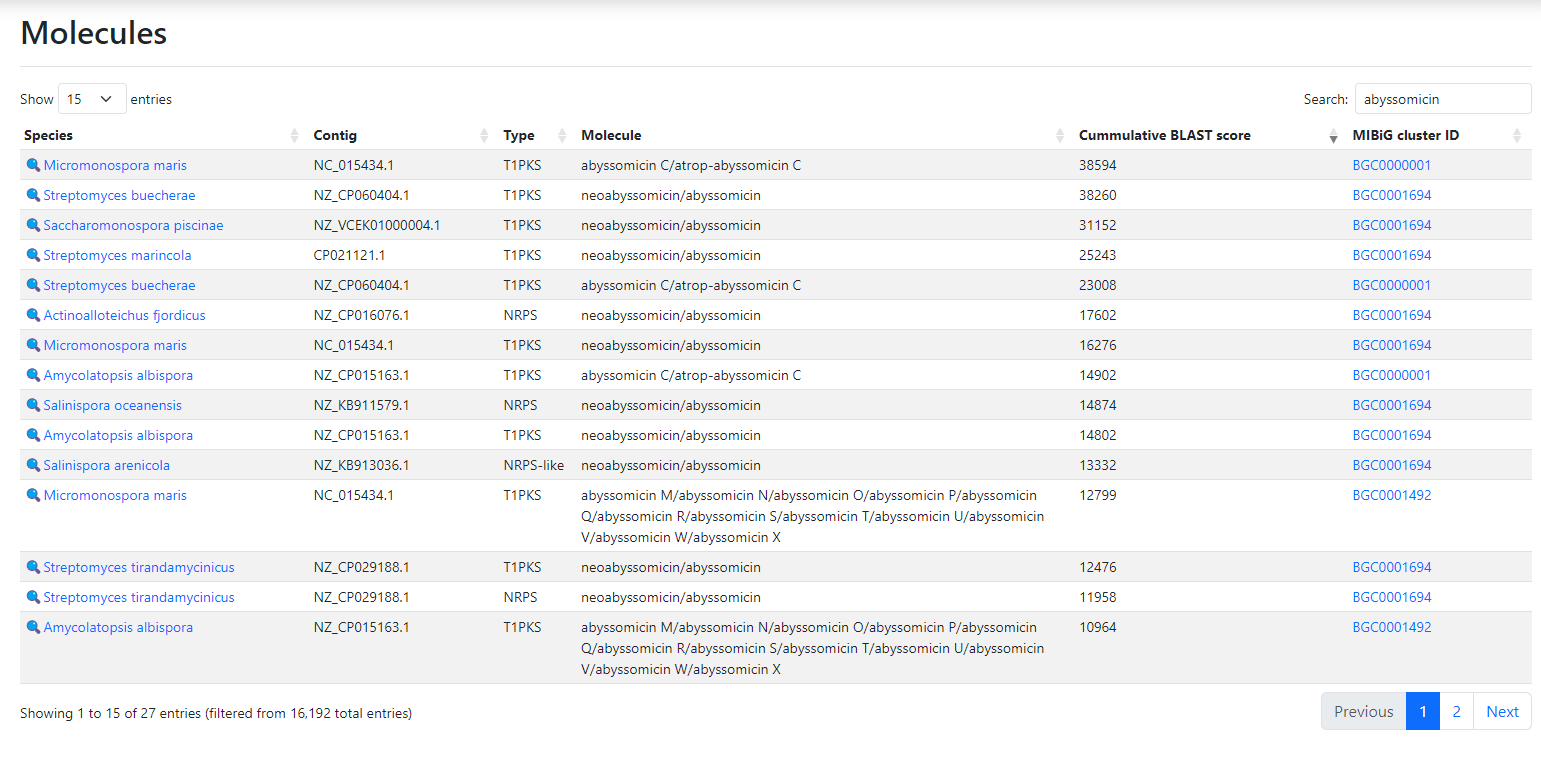Open magnifier icon for Amycolatopsis albispora 10964 row

pyautogui.click(x=33, y=627)
